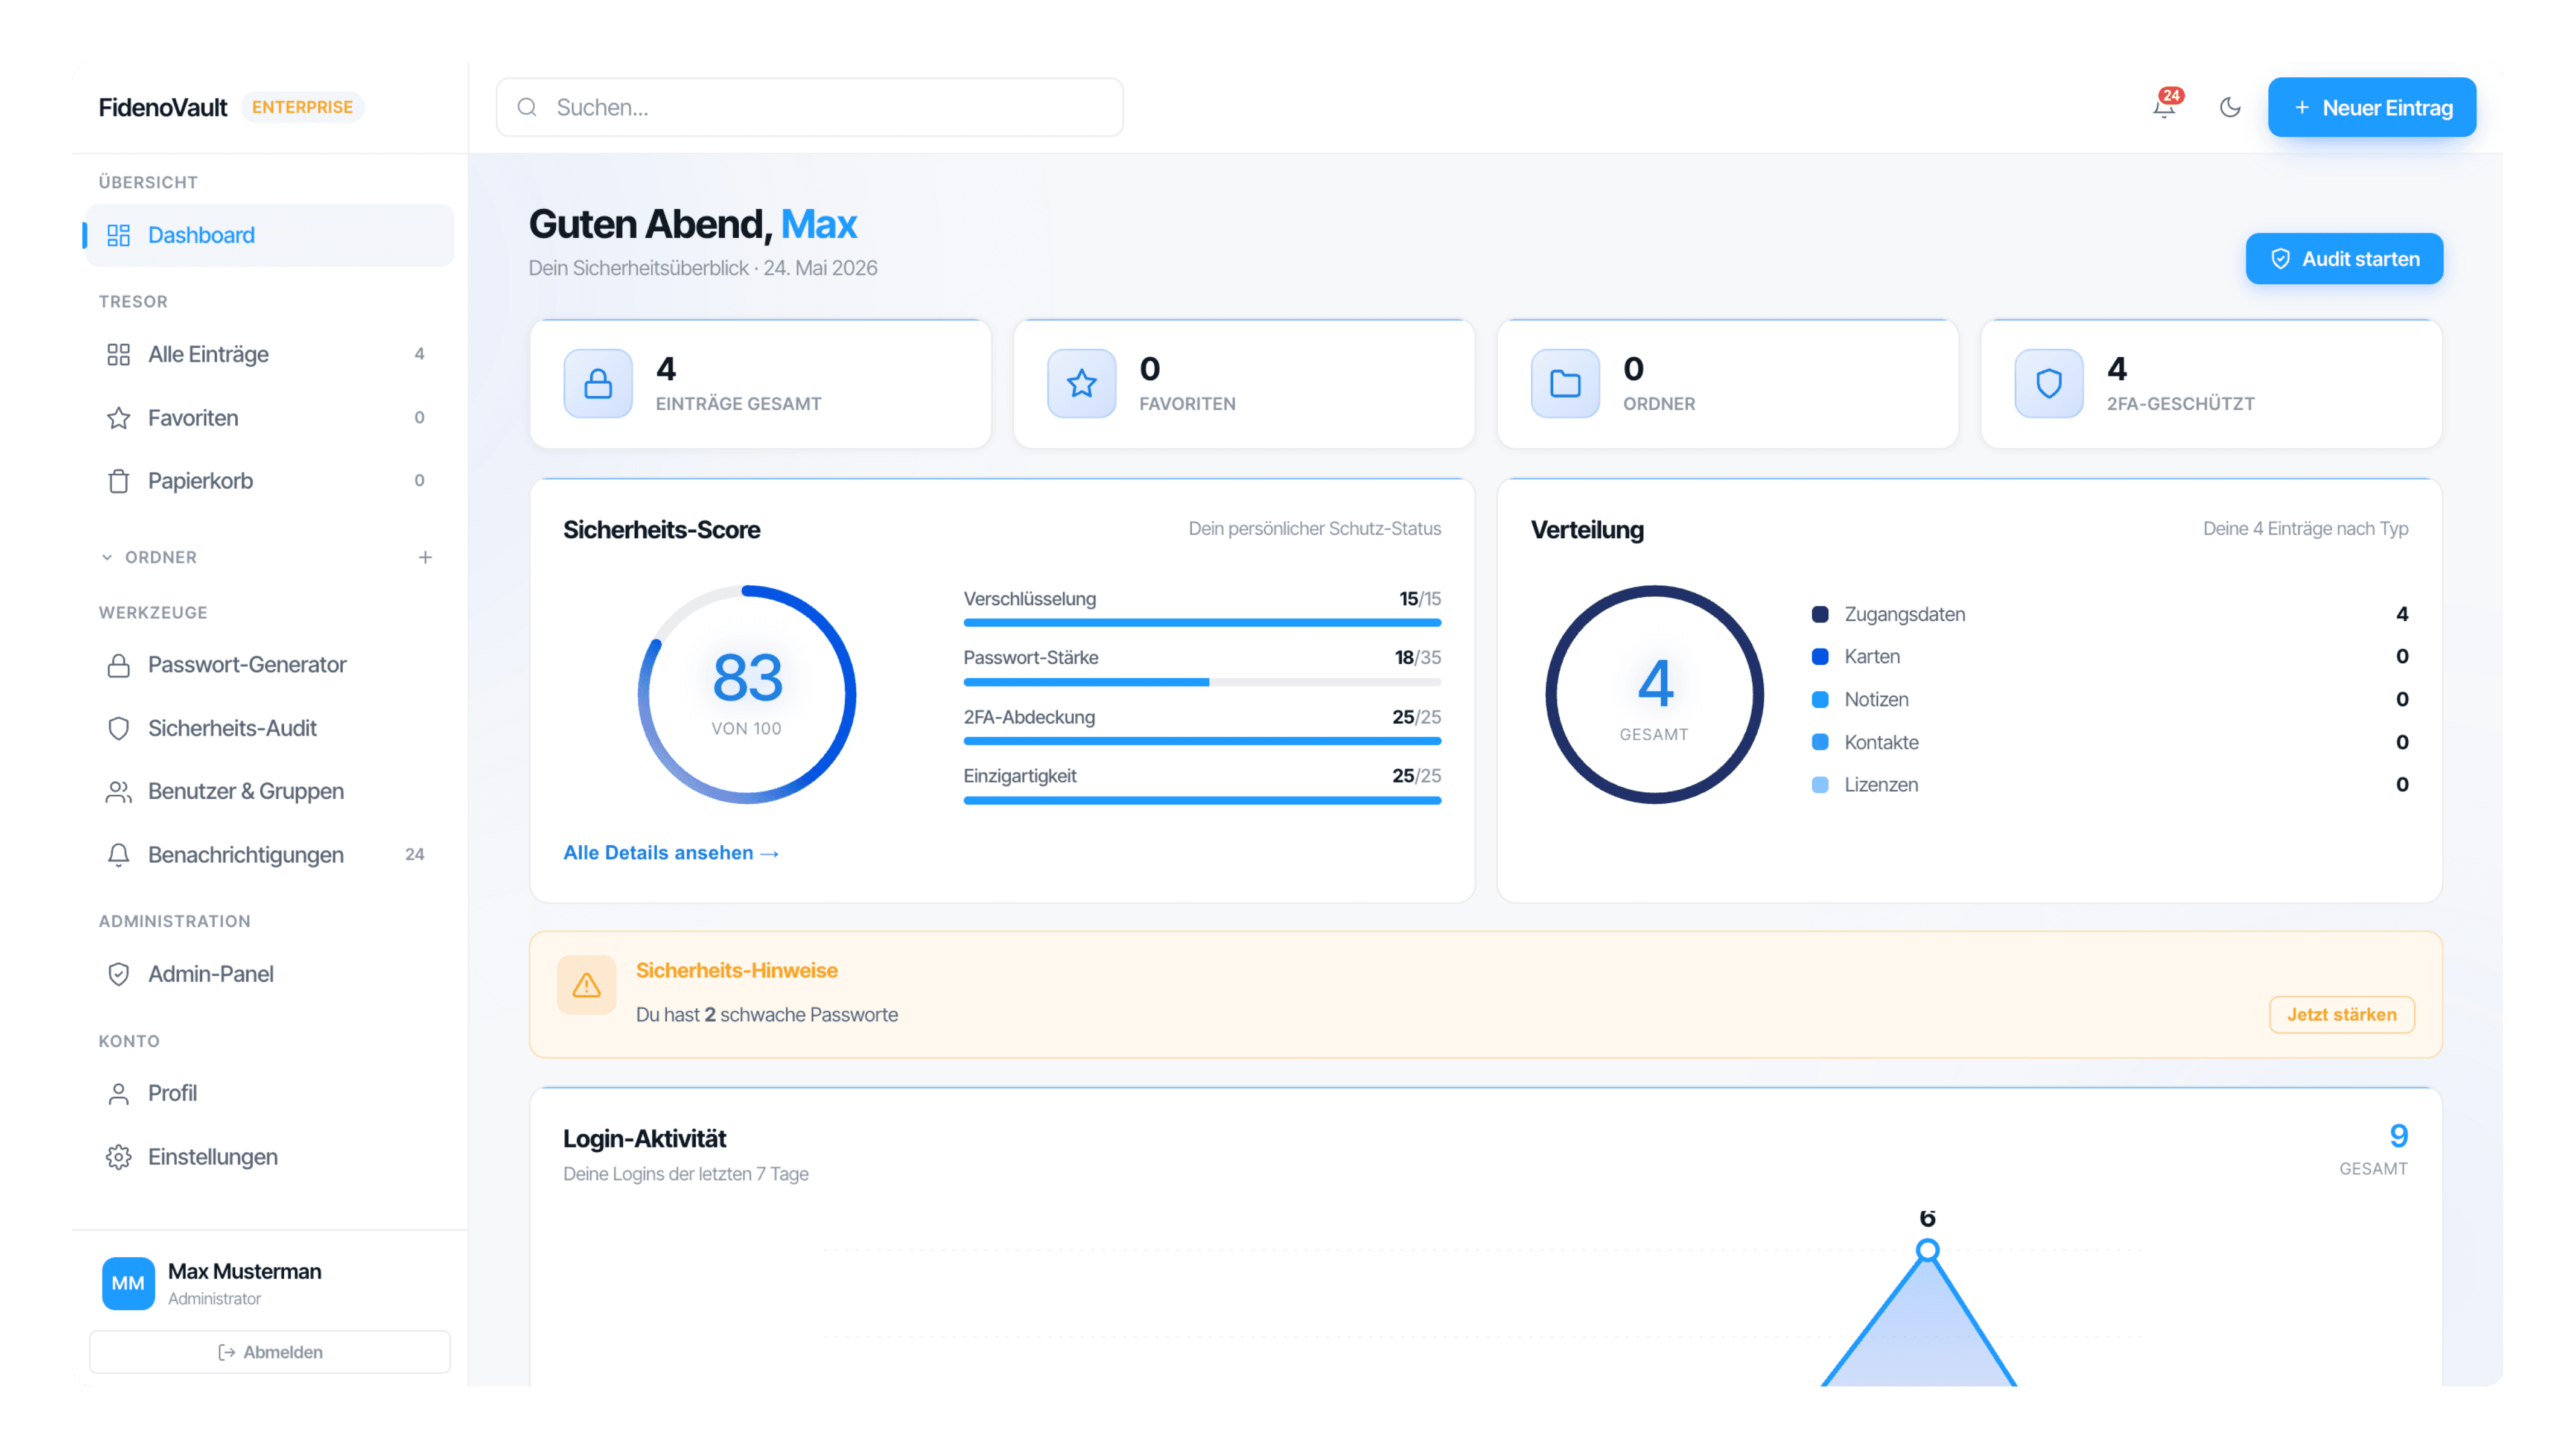Open the Sicherheits-Audit tool
The width and height of the screenshot is (2576, 1448).
(x=269, y=728)
